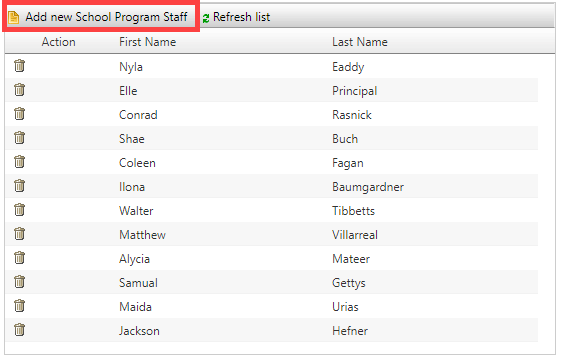Click trash icon beside Coleen Fagan
The width and height of the screenshot is (565, 362).
19,162
